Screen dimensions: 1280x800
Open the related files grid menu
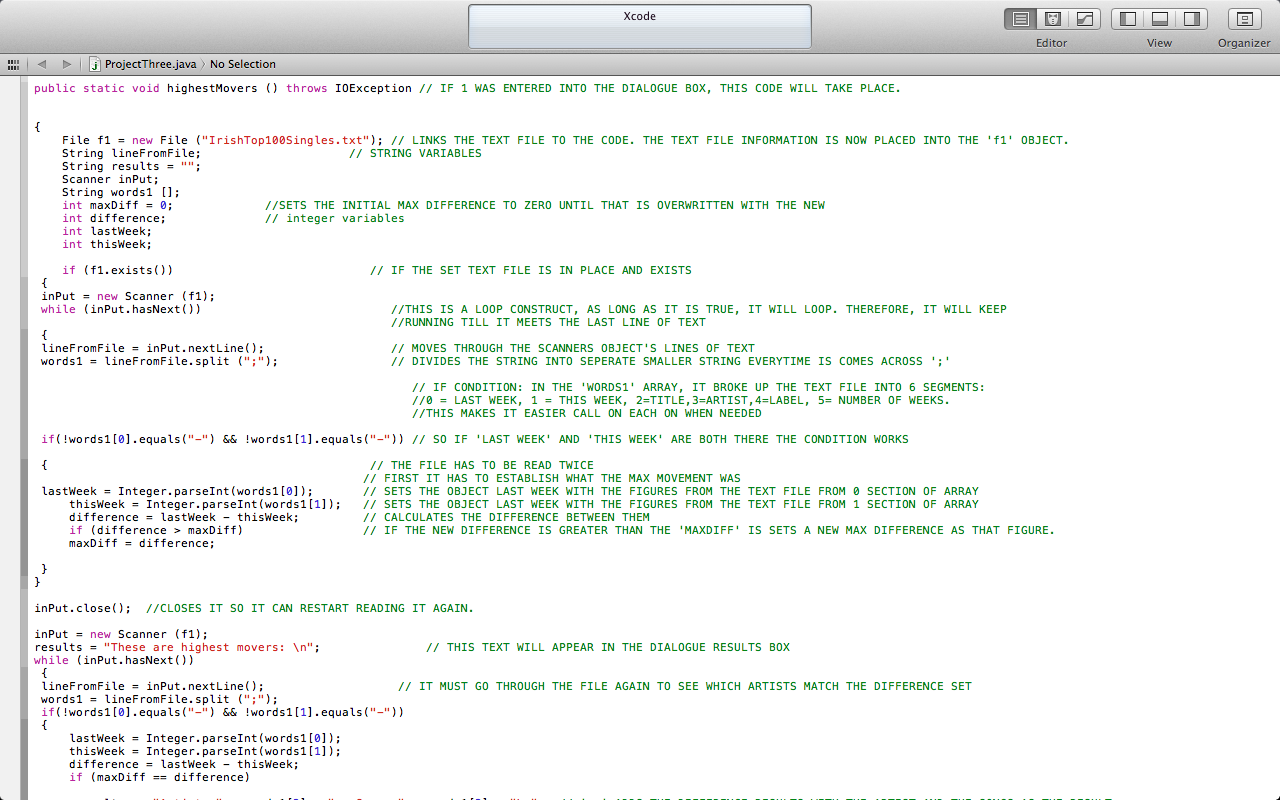[x=13, y=64]
